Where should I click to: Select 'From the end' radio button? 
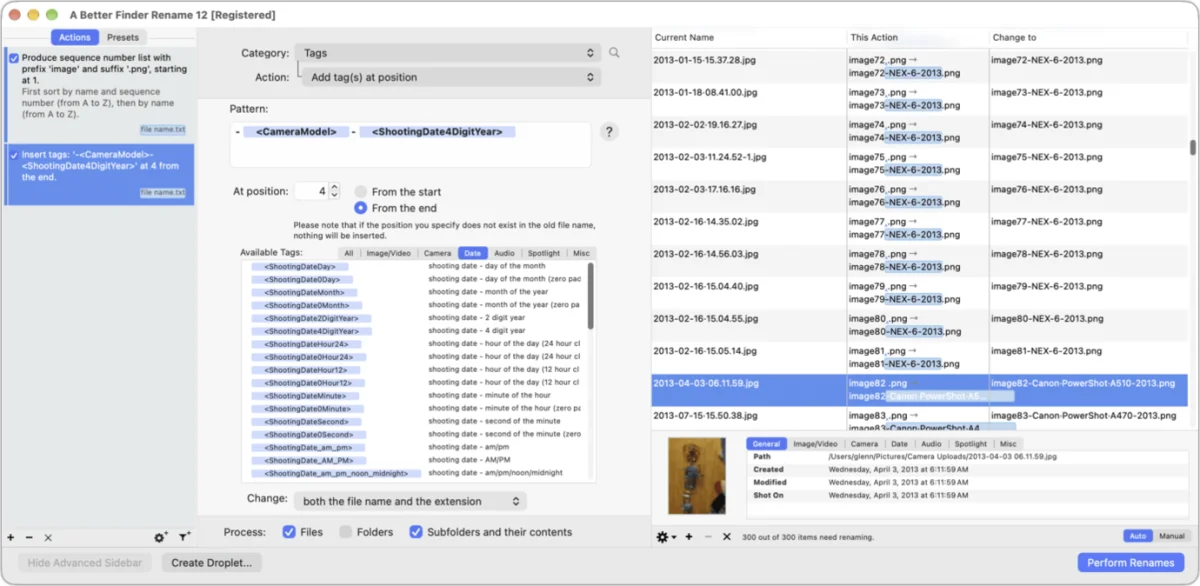point(361,208)
